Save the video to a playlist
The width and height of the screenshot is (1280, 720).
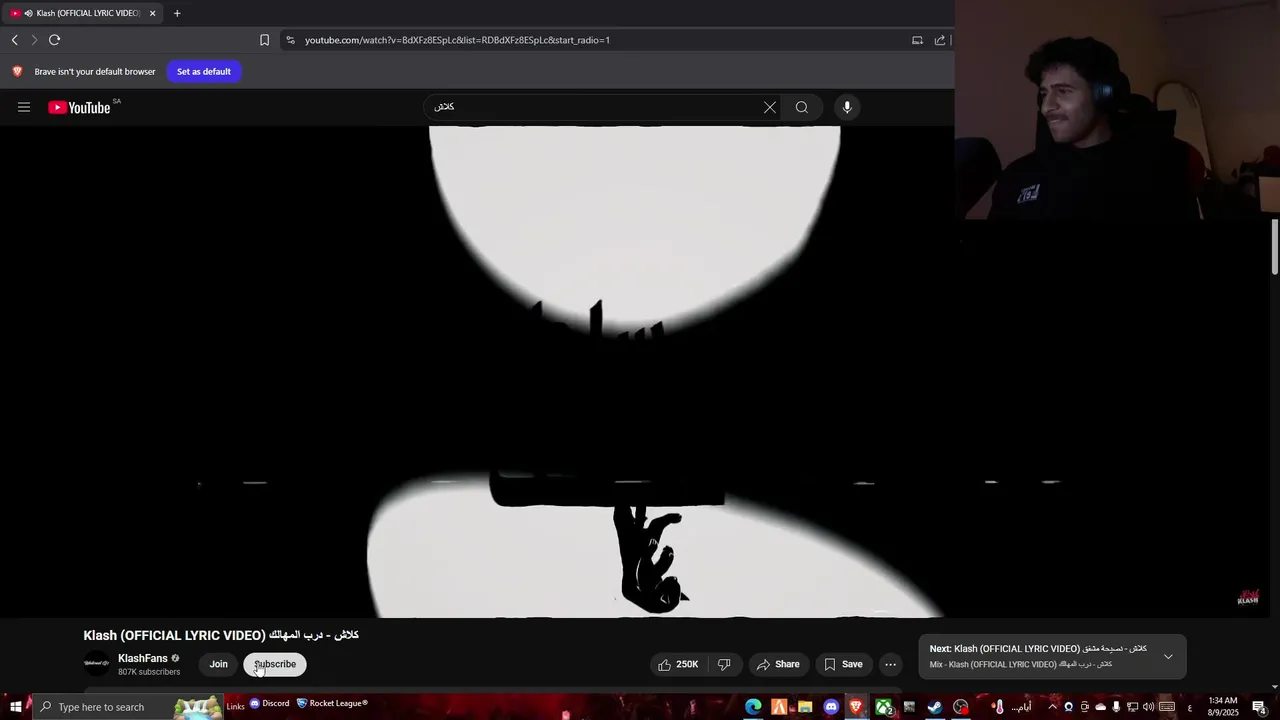[843, 664]
